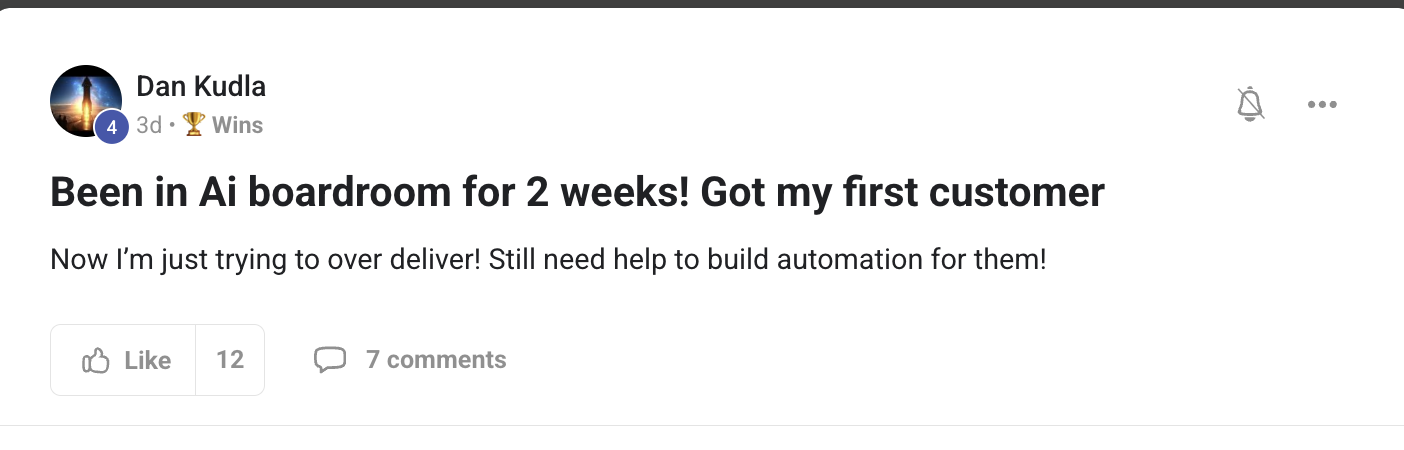Open the Wins category label
The width and height of the screenshot is (1404, 450).
coord(238,125)
